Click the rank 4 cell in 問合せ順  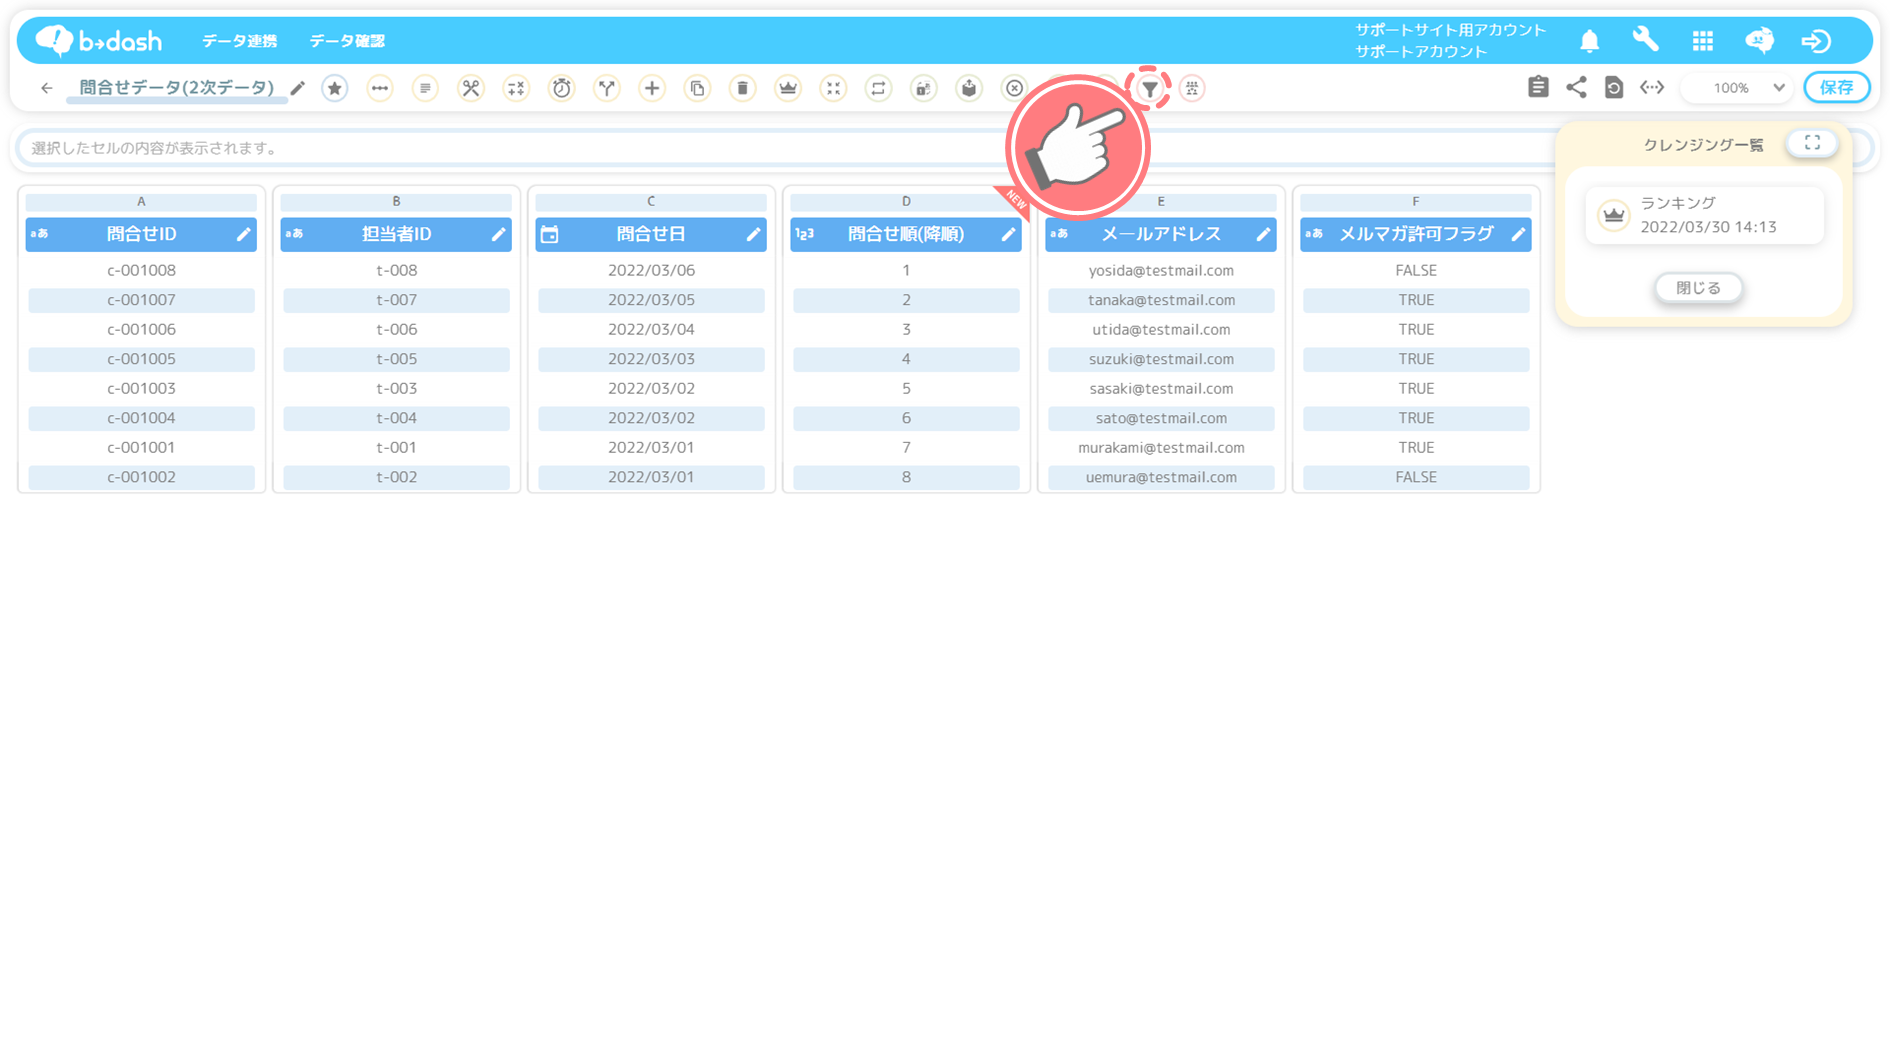pos(906,359)
